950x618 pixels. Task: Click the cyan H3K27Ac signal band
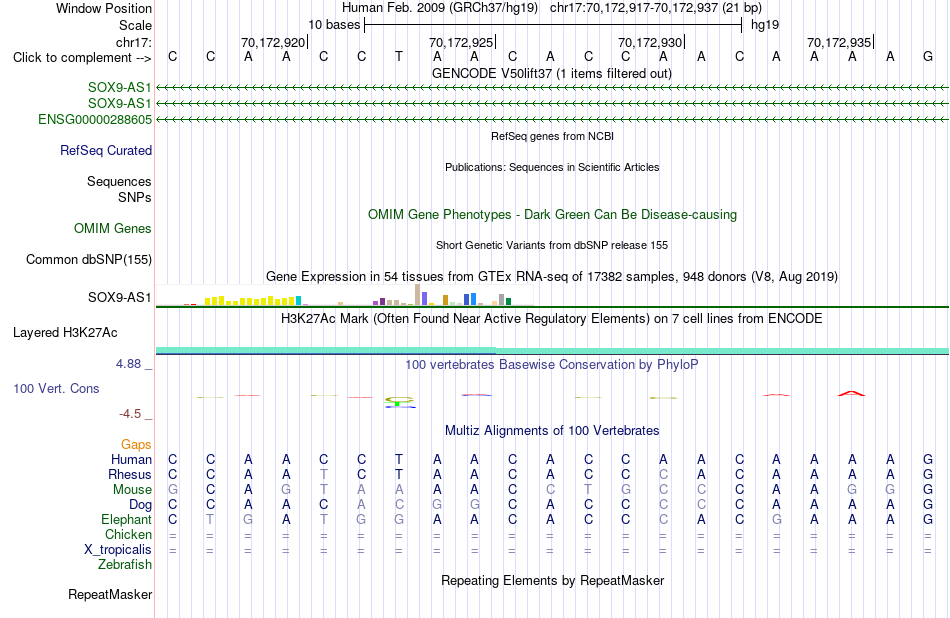pyautogui.click(x=552, y=351)
